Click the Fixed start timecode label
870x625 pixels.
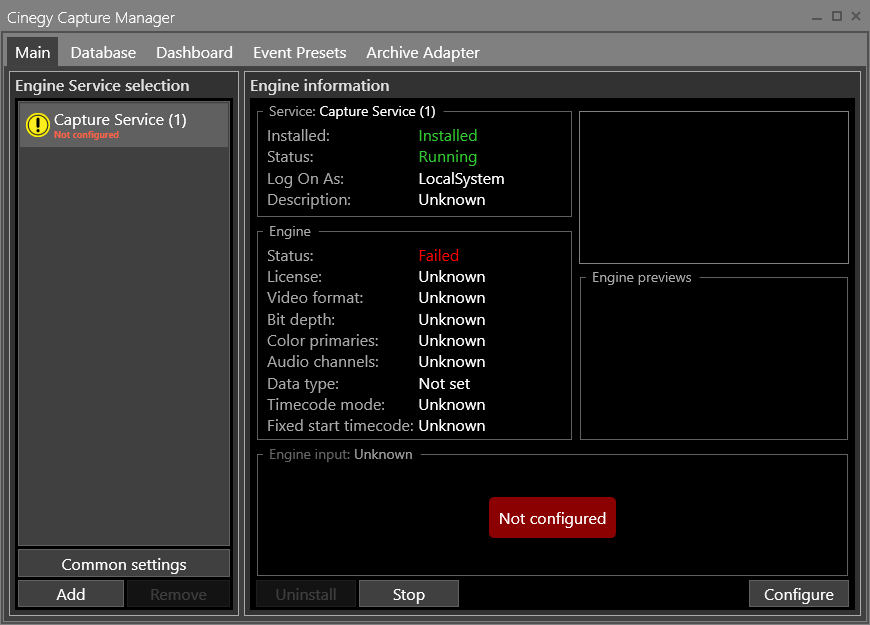pyautogui.click(x=340, y=426)
